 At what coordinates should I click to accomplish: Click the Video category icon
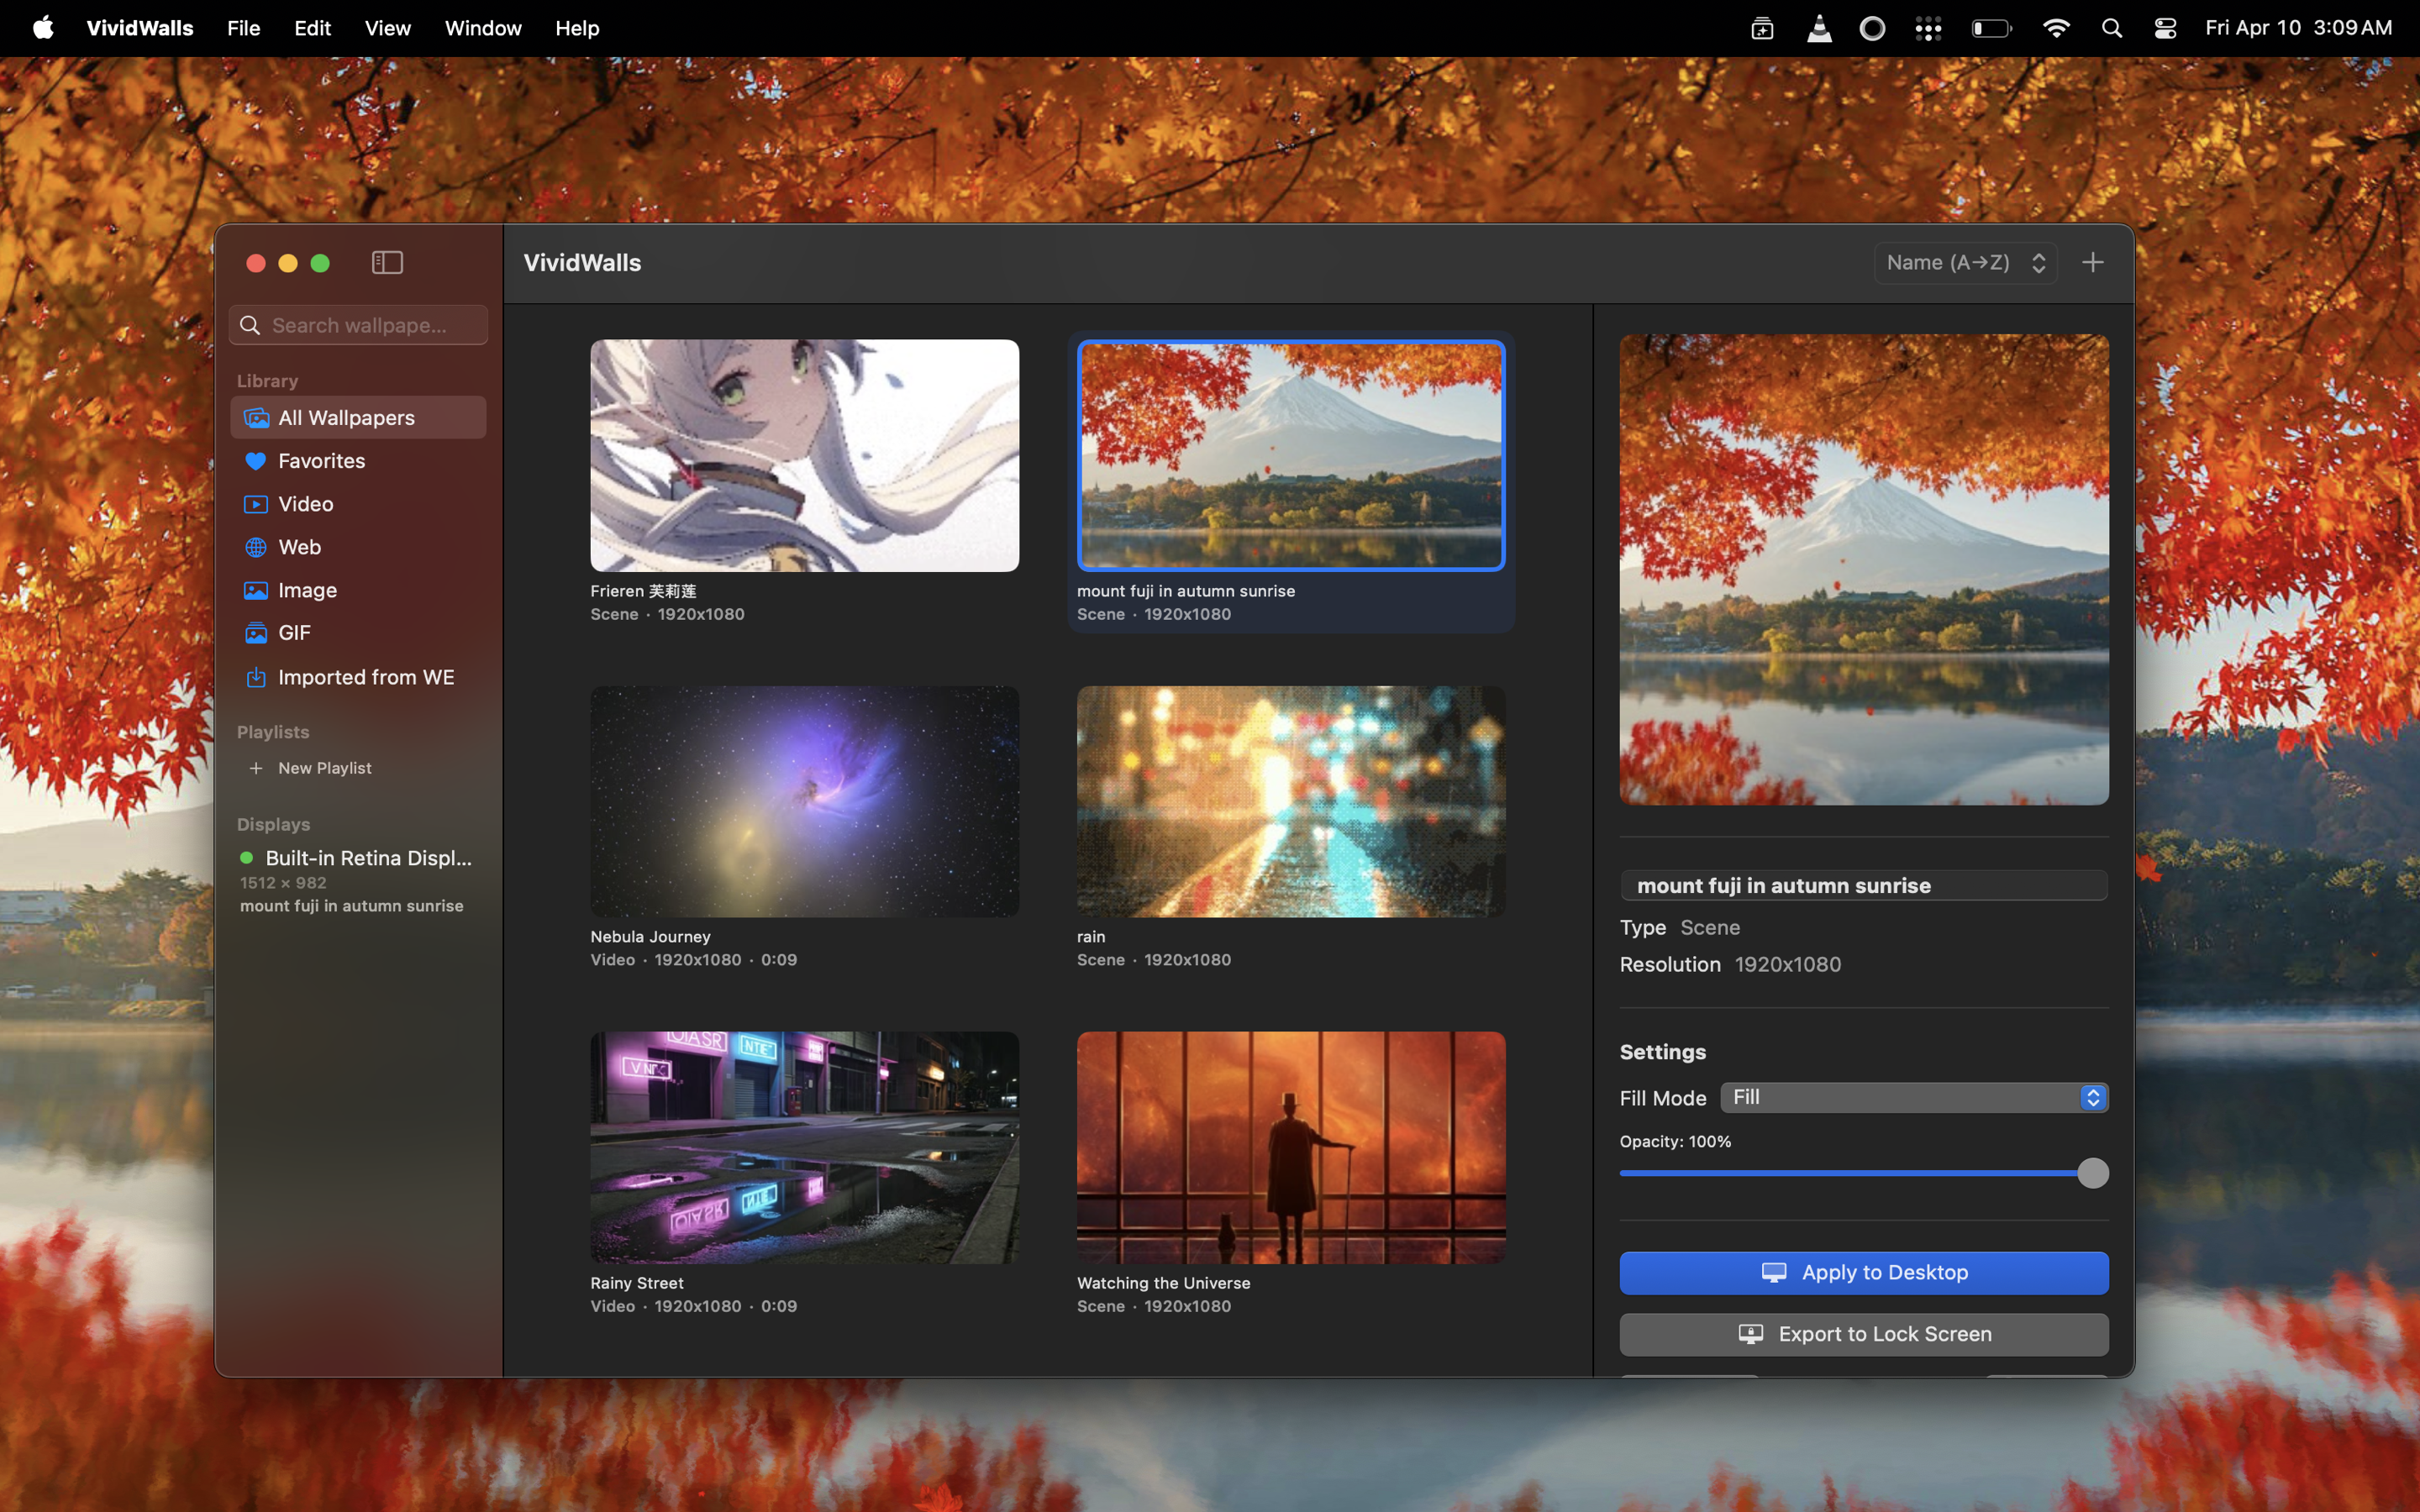[256, 504]
